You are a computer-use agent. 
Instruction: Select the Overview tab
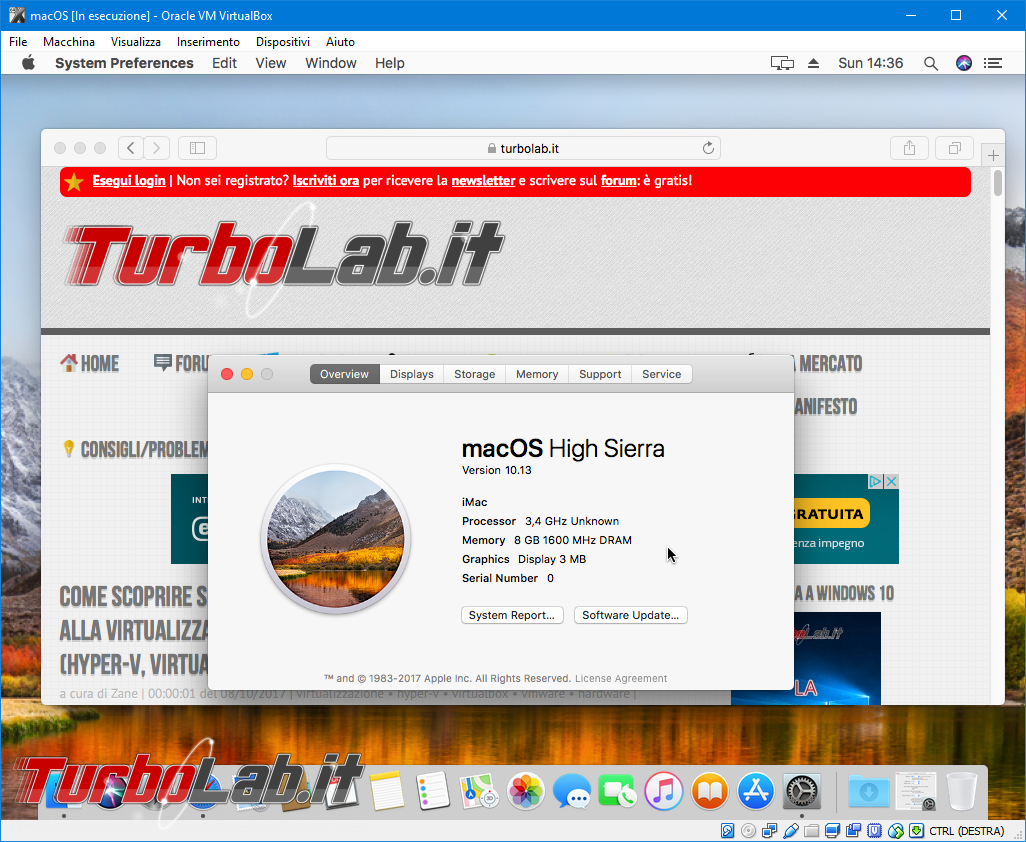click(344, 374)
